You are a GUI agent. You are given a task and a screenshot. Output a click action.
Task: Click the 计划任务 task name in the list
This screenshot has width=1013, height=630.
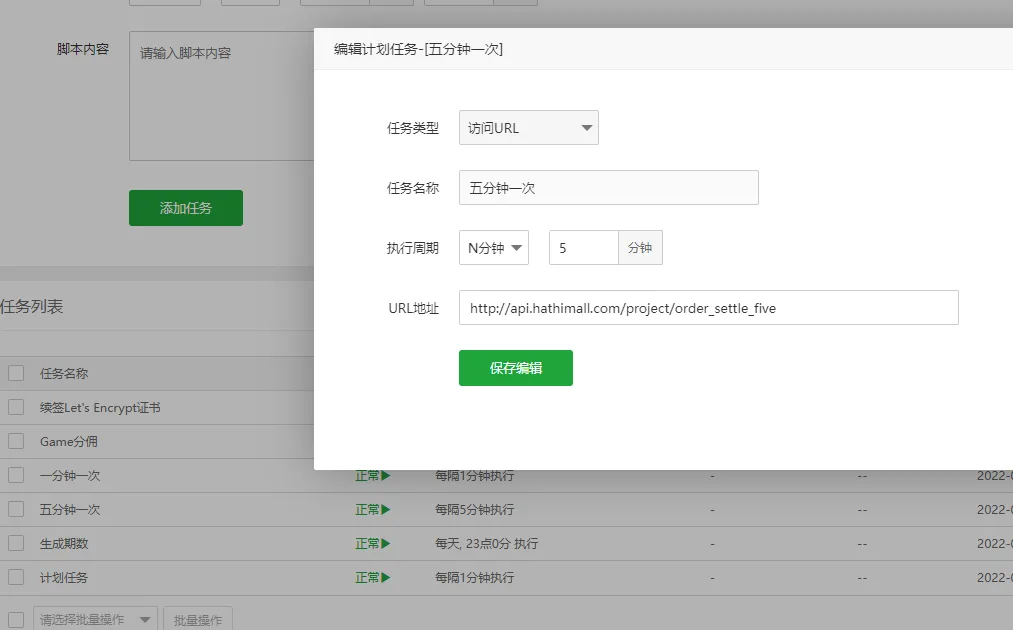64,578
